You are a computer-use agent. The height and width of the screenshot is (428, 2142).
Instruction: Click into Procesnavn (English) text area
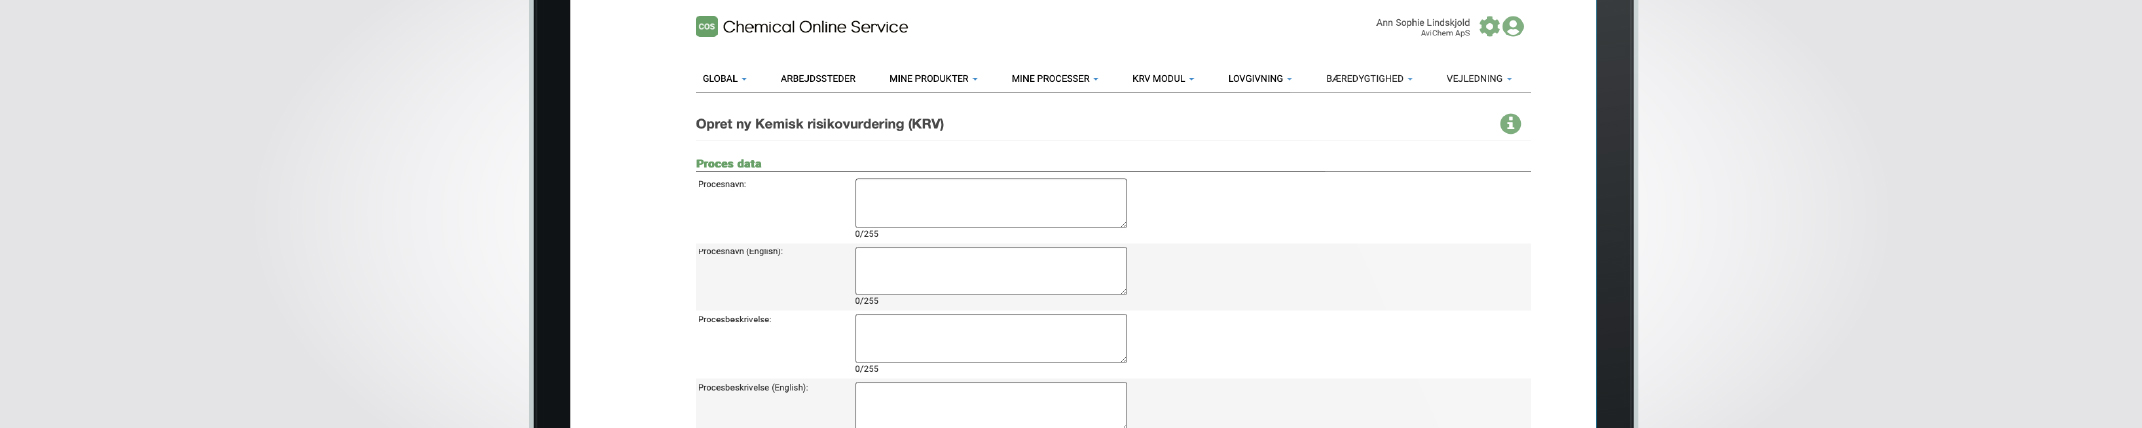click(990, 271)
